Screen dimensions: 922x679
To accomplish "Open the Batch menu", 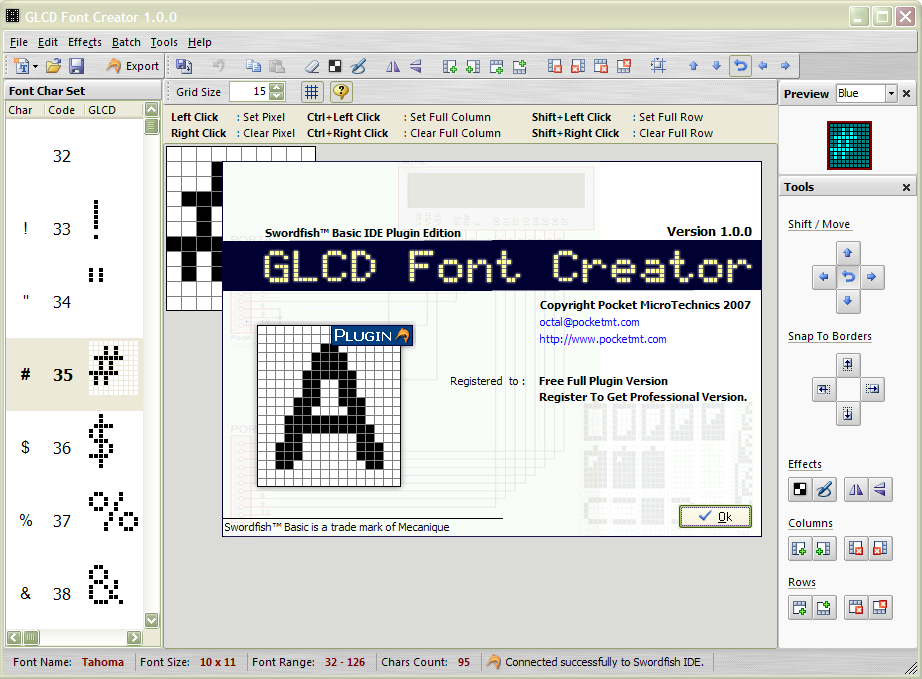I will click(126, 42).
